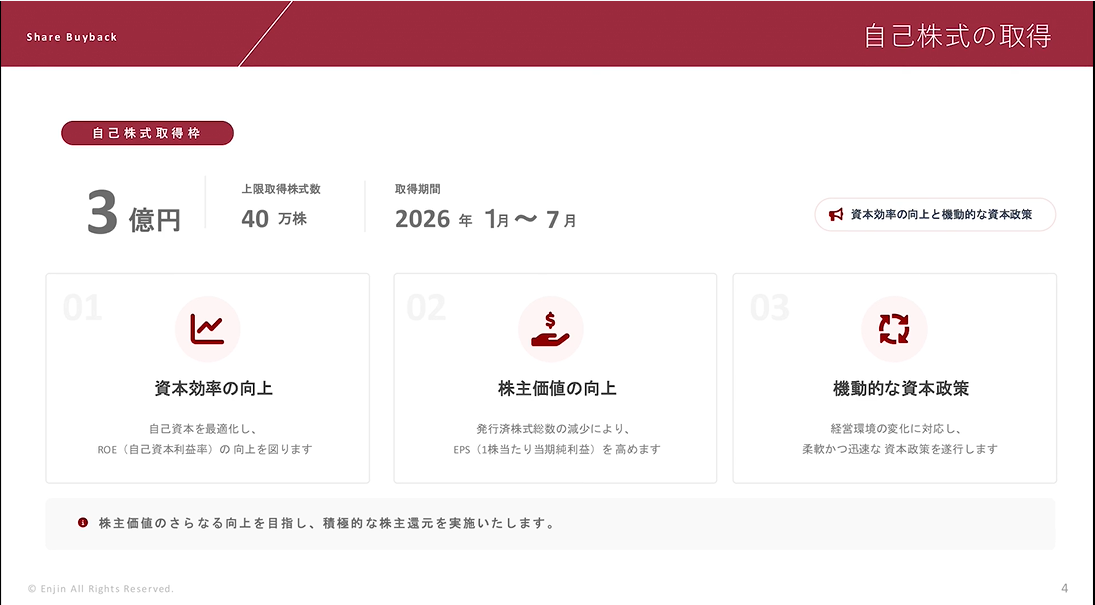Click the 上限取得株式数 label

(x=281, y=188)
